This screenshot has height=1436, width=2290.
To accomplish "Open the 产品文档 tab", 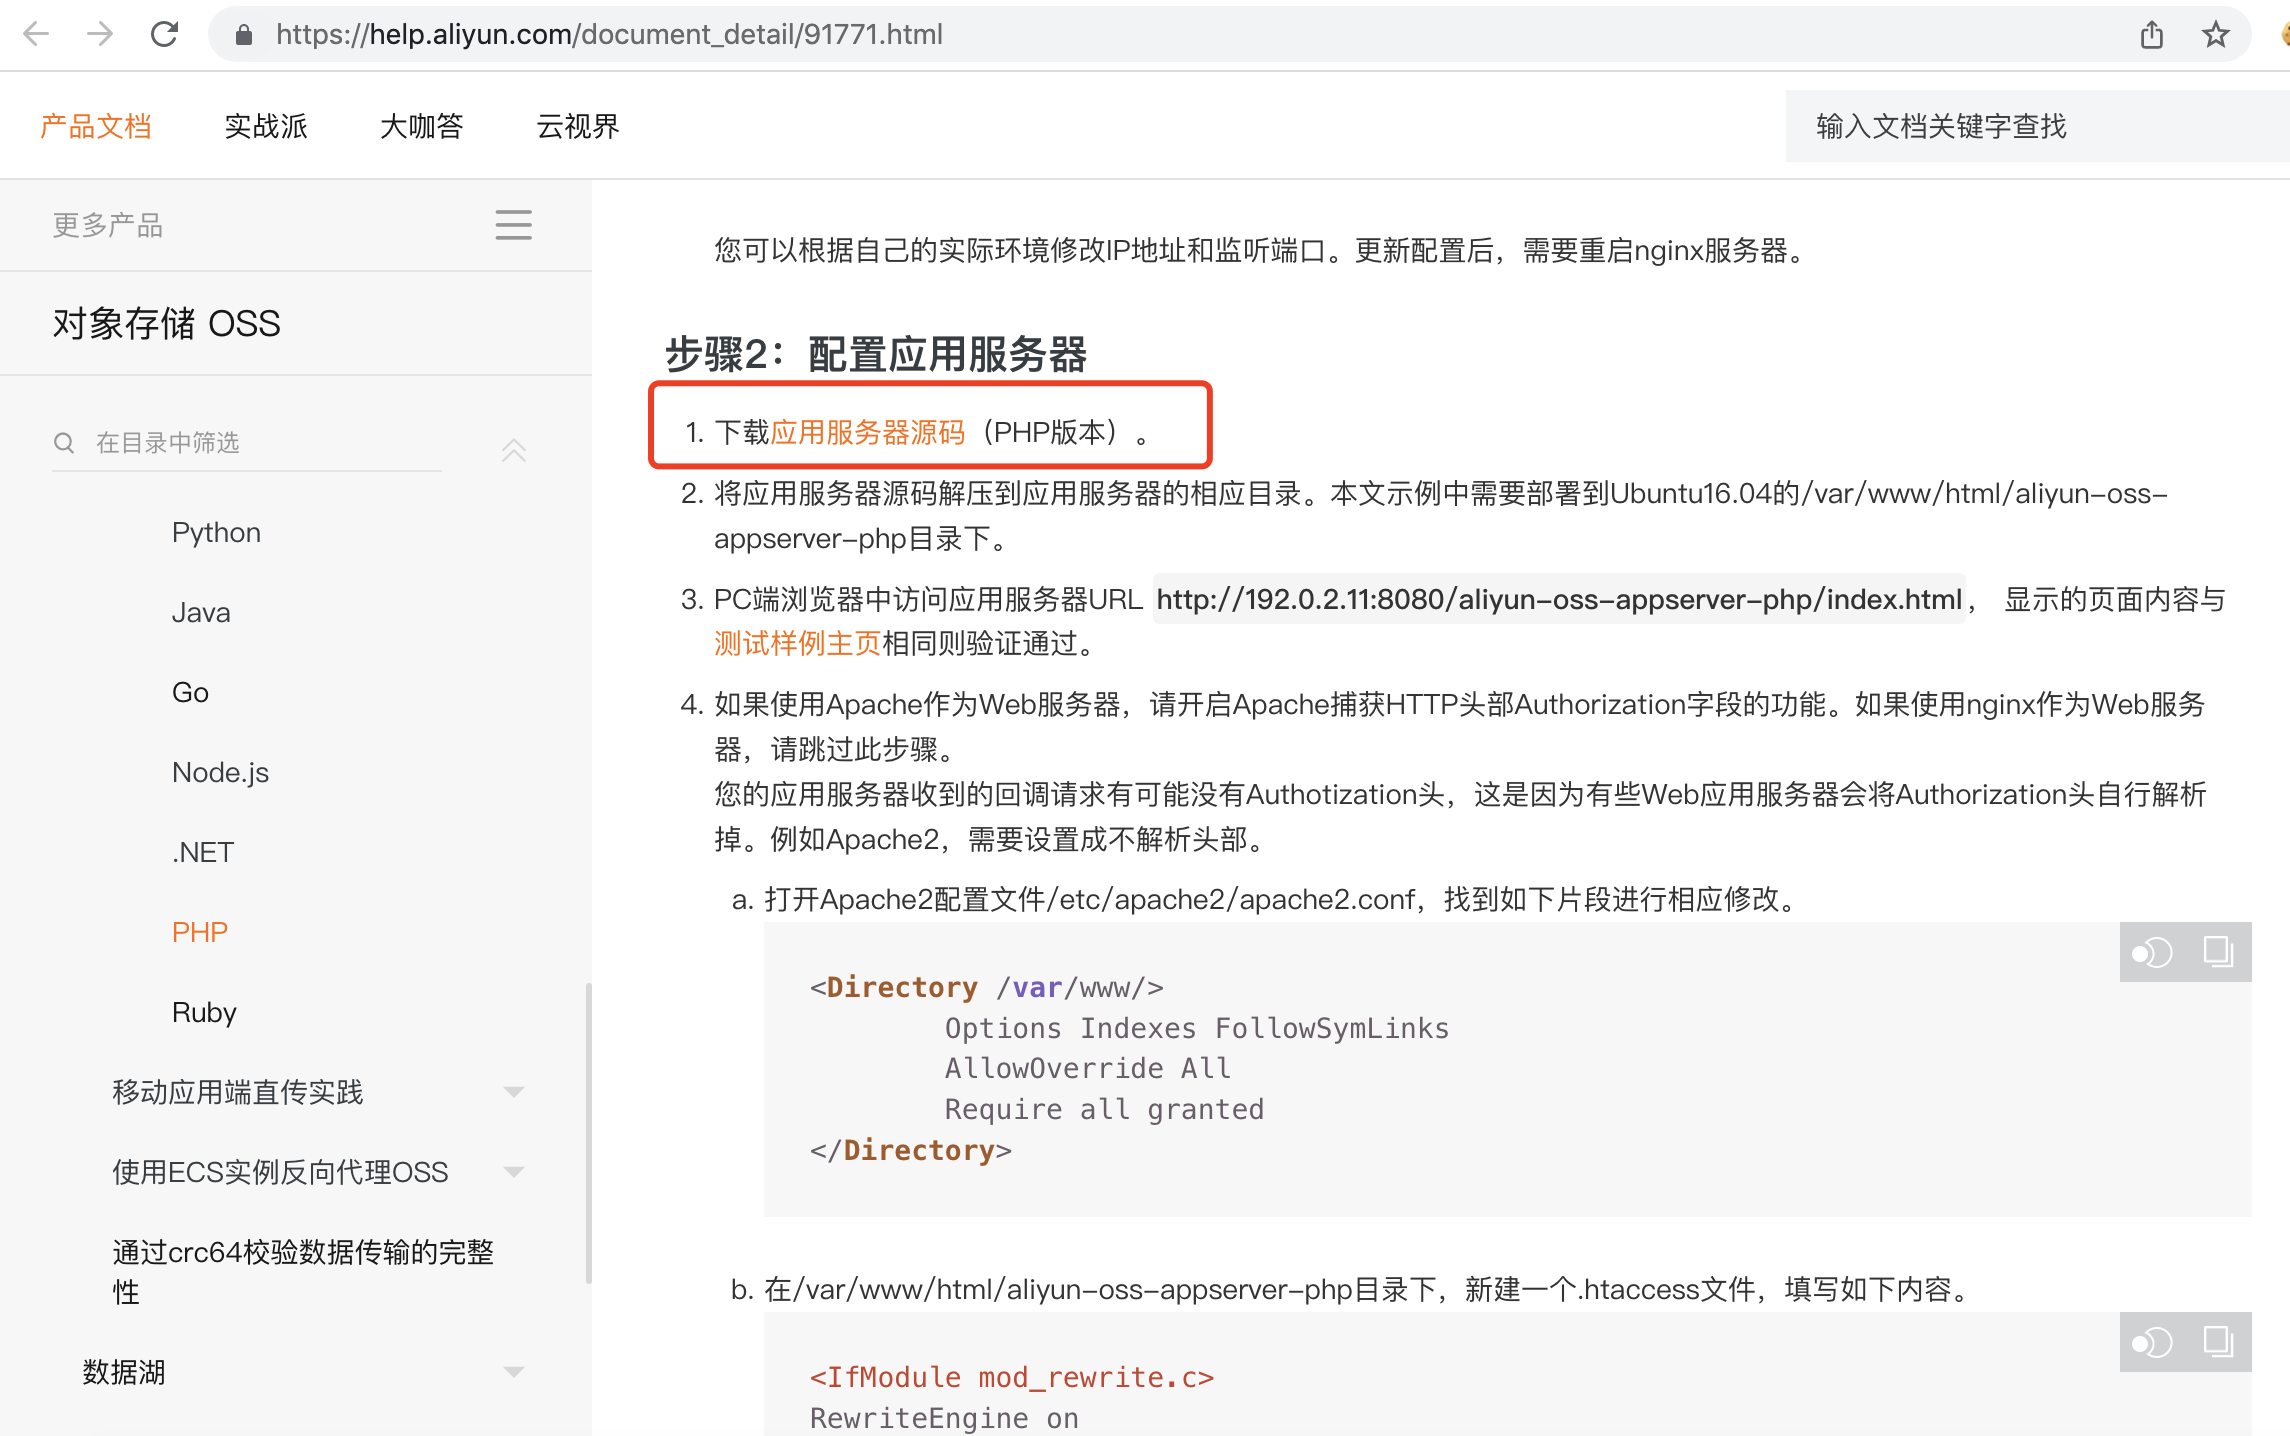I will click(x=96, y=126).
